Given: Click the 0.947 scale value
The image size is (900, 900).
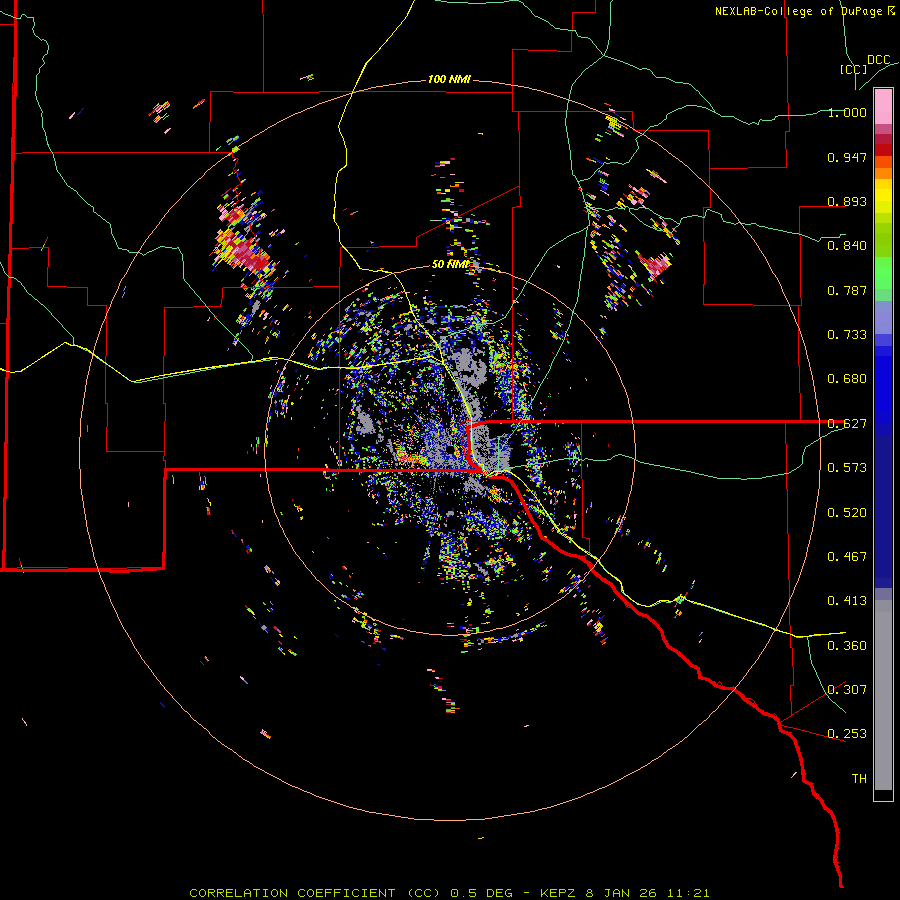Looking at the screenshot, I should pos(847,157).
